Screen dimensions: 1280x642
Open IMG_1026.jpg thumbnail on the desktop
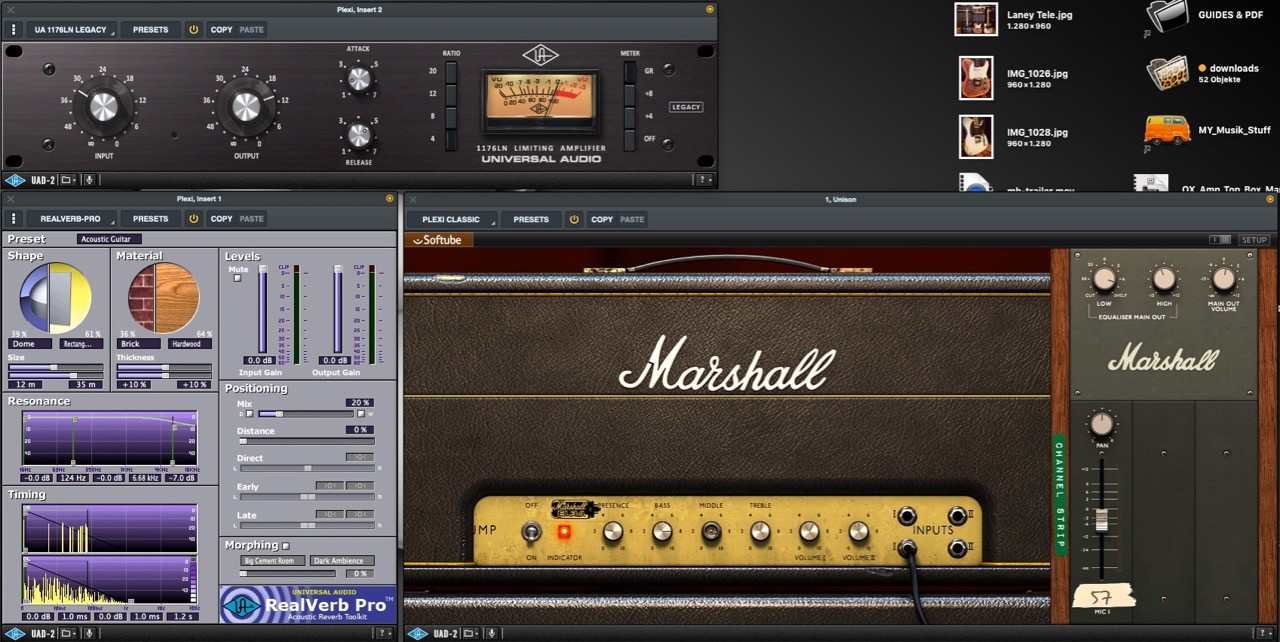pyautogui.click(x=976, y=78)
